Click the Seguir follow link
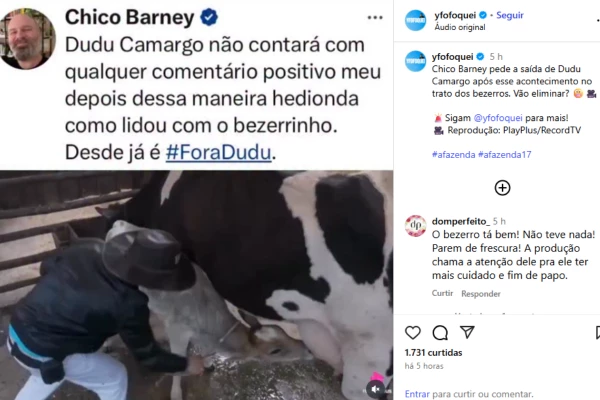600x400 pixels. 510,15
